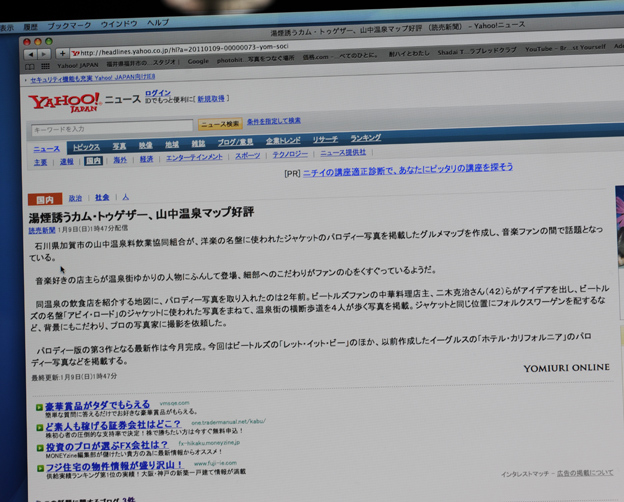Click the highlighted 国内 sub-navigation item
Viewport: 624px width, 502px height.
(x=94, y=161)
